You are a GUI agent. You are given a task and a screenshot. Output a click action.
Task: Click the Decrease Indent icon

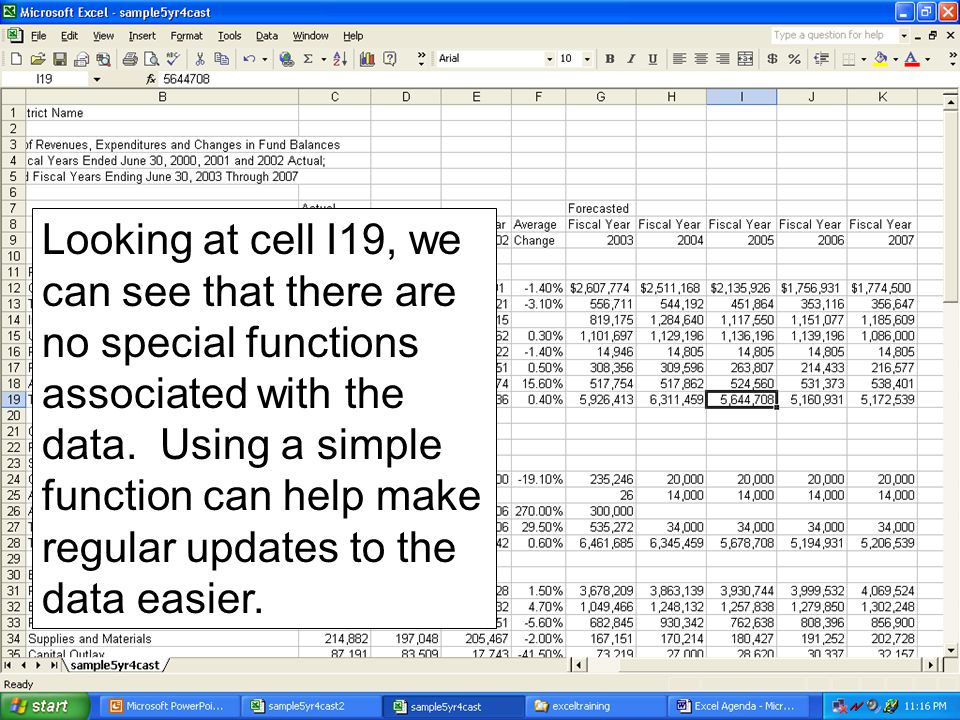click(822, 59)
